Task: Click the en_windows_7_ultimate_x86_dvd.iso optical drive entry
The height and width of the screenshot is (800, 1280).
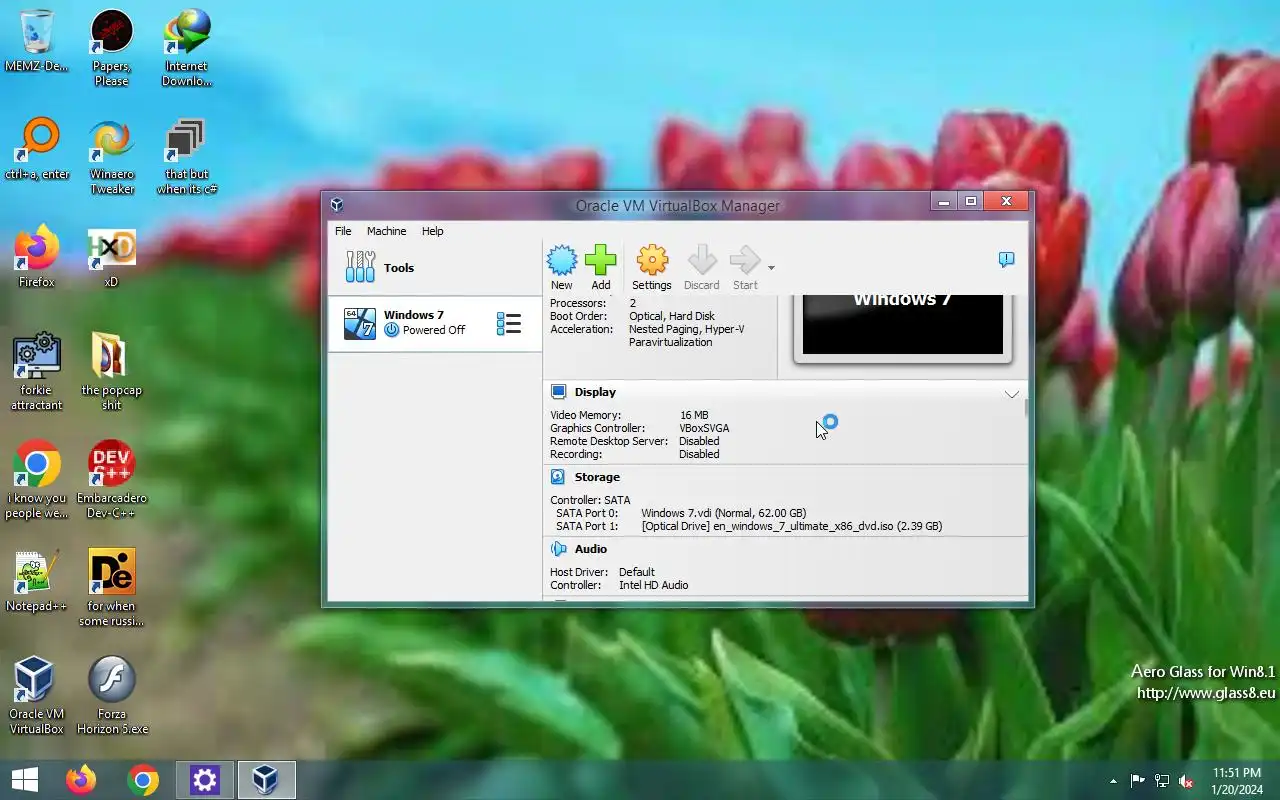Action: click(792, 526)
